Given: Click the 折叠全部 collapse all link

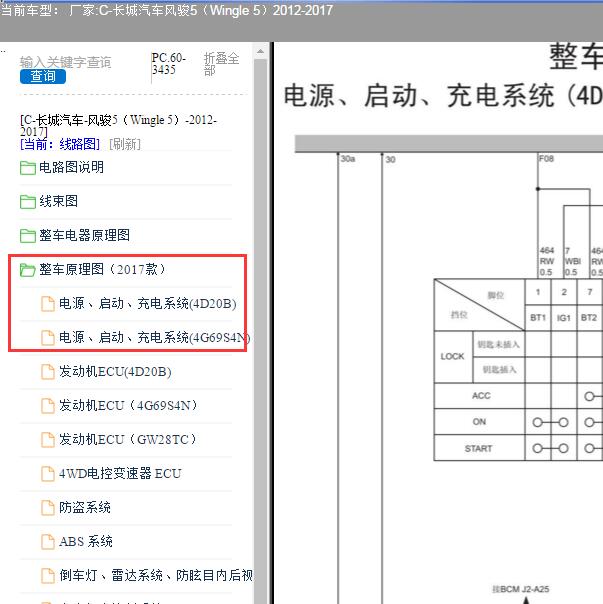Looking at the screenshot, I should (x=222, y=64).
